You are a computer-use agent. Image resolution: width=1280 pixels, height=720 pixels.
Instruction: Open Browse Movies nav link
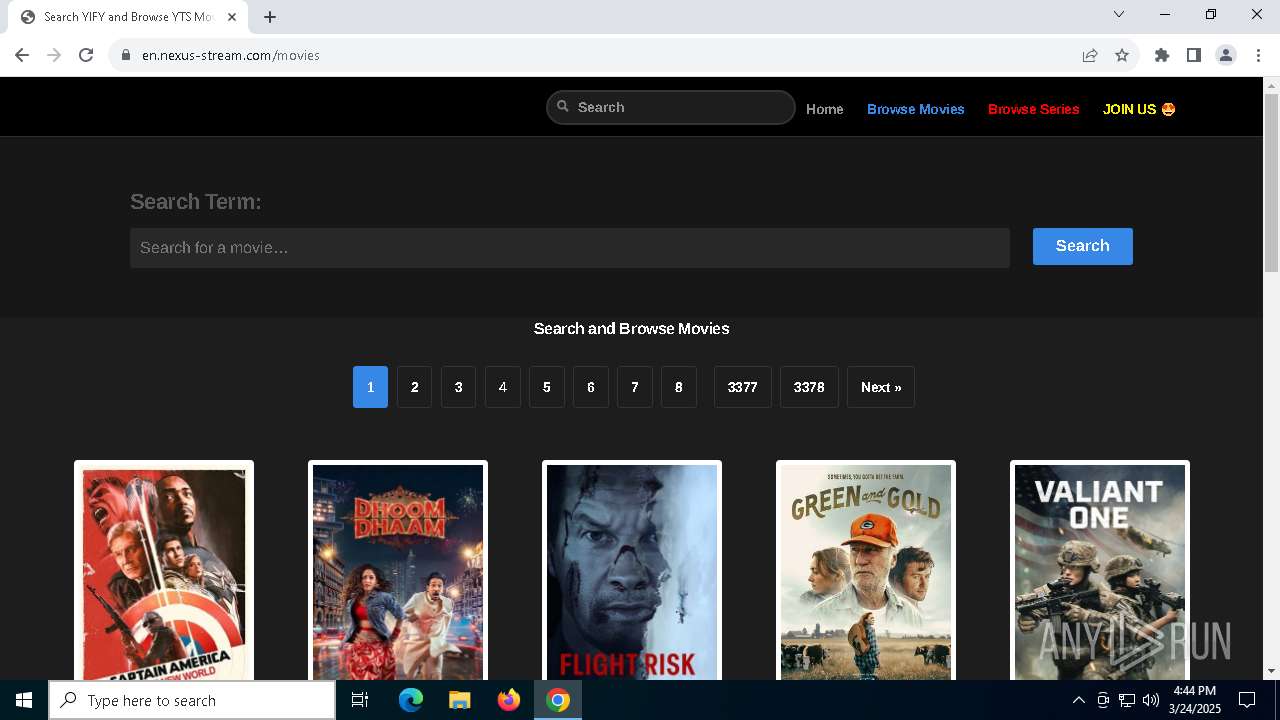(916, 109)
